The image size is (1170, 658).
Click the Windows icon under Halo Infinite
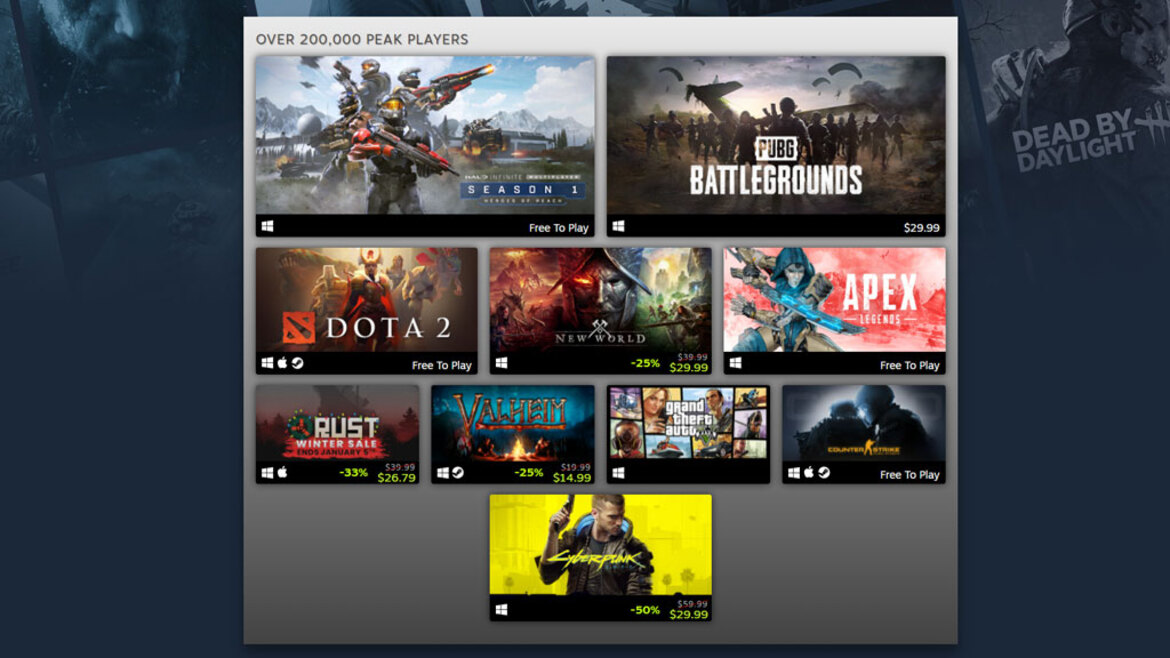coord(267,226)
